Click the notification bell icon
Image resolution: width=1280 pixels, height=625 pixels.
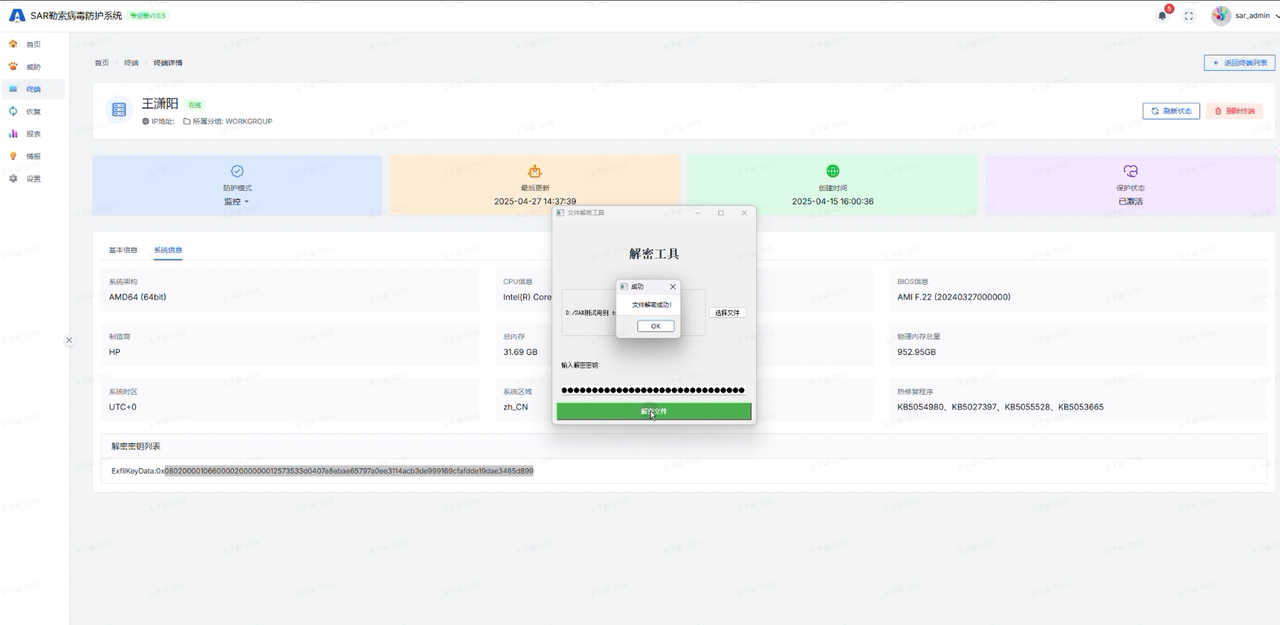pos(1162,16)
